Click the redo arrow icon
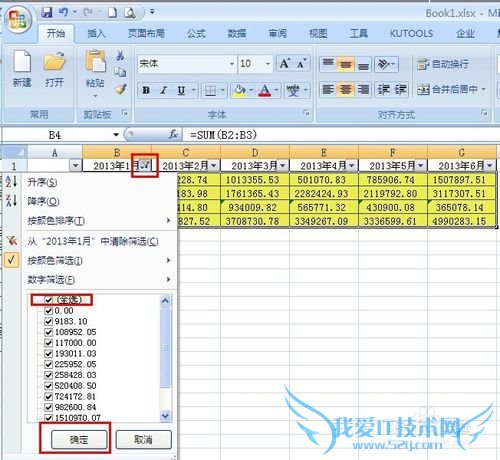The width and height of the screenshot is (500, 460). pos(88,13)
